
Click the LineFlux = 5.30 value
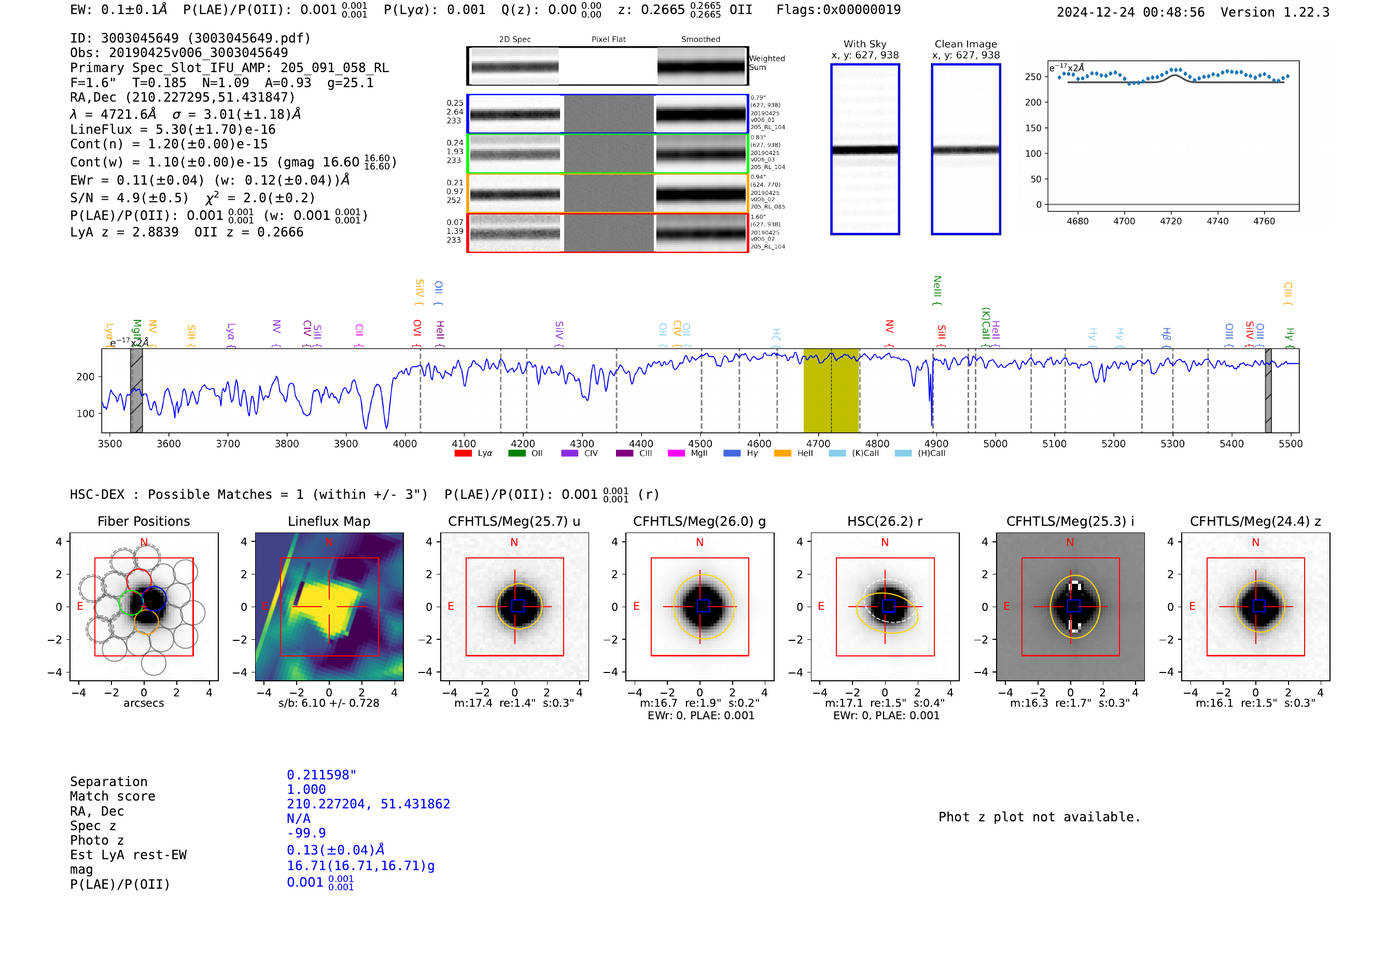(x=173, y=129)
